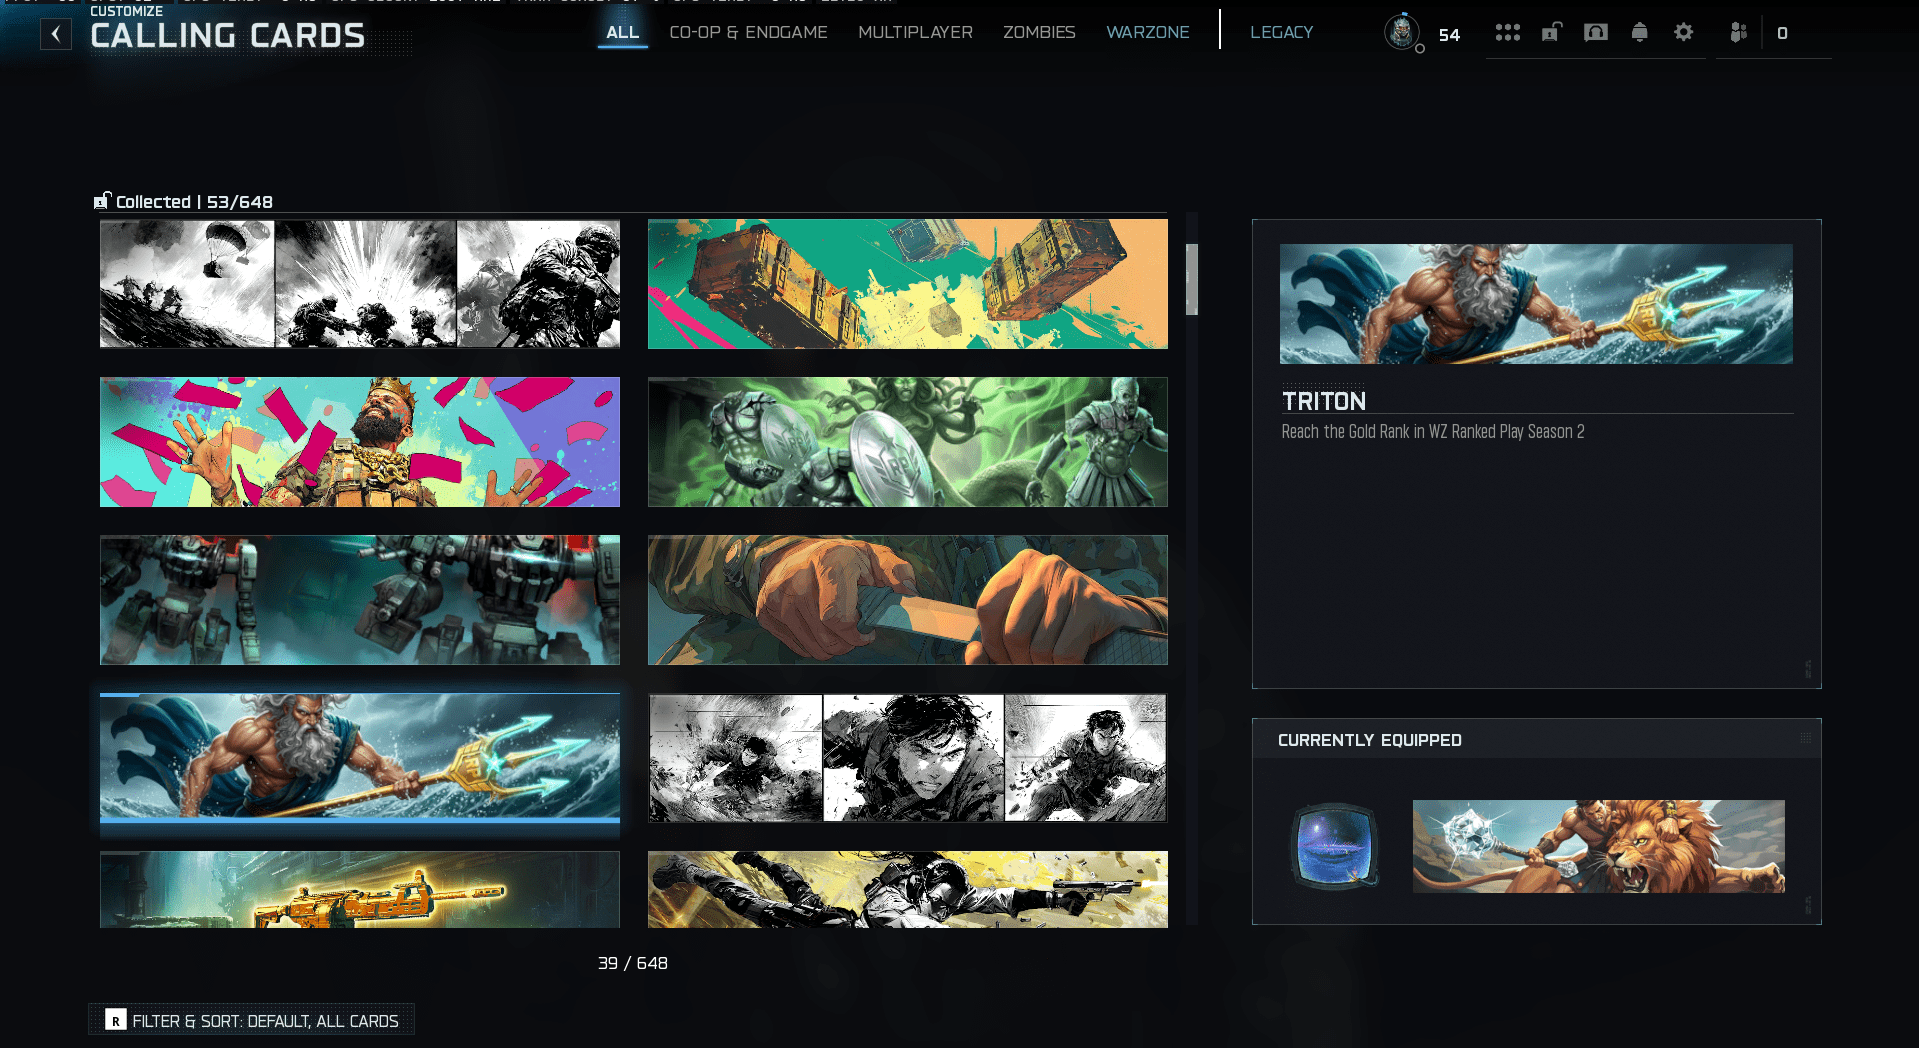This screenshot has height=1048, width=1919.
Task: Click the calling card list scrollbar
Action: tap(1191, 280)
